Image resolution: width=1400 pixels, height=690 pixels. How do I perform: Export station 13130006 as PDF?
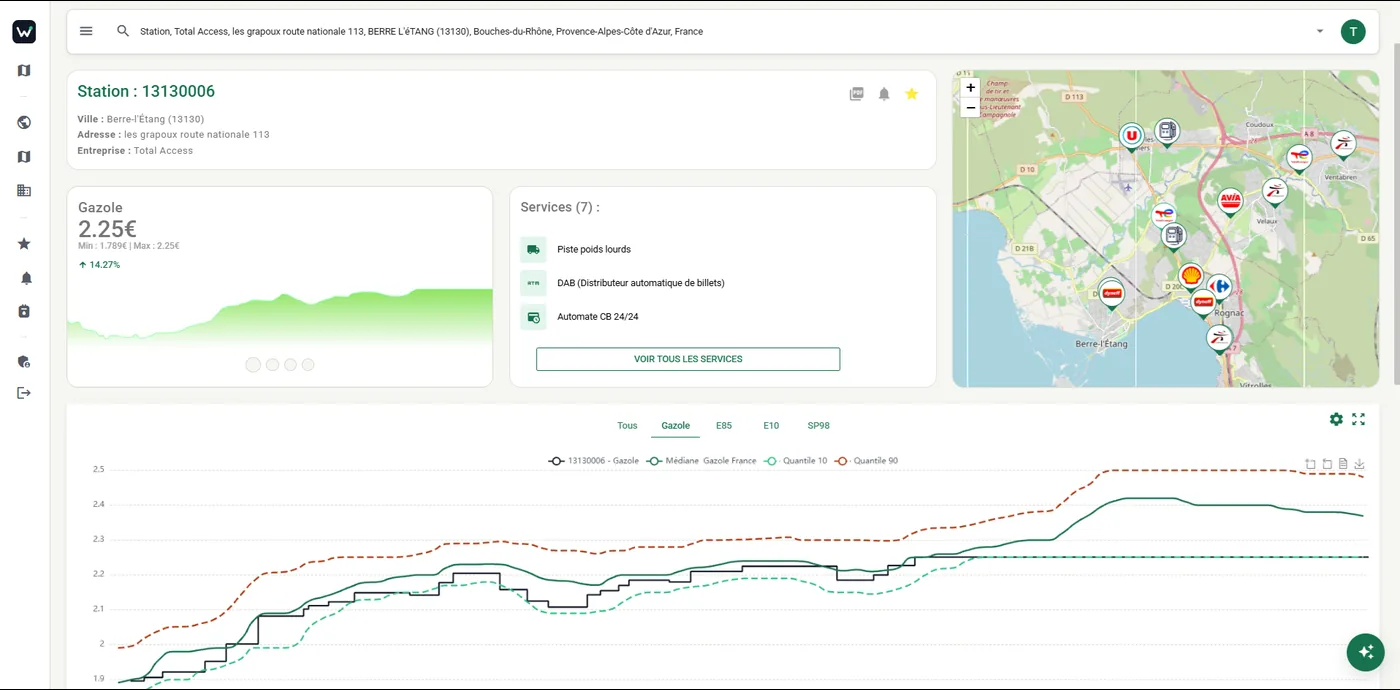point(856,94)
